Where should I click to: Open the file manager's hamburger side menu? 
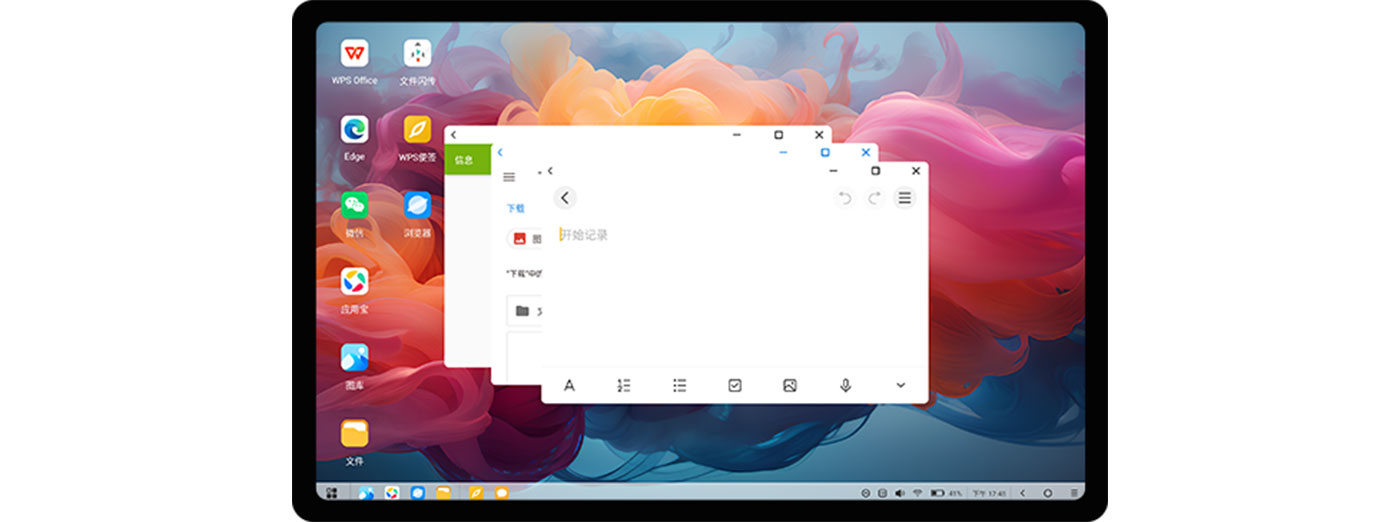coord(509,177)
